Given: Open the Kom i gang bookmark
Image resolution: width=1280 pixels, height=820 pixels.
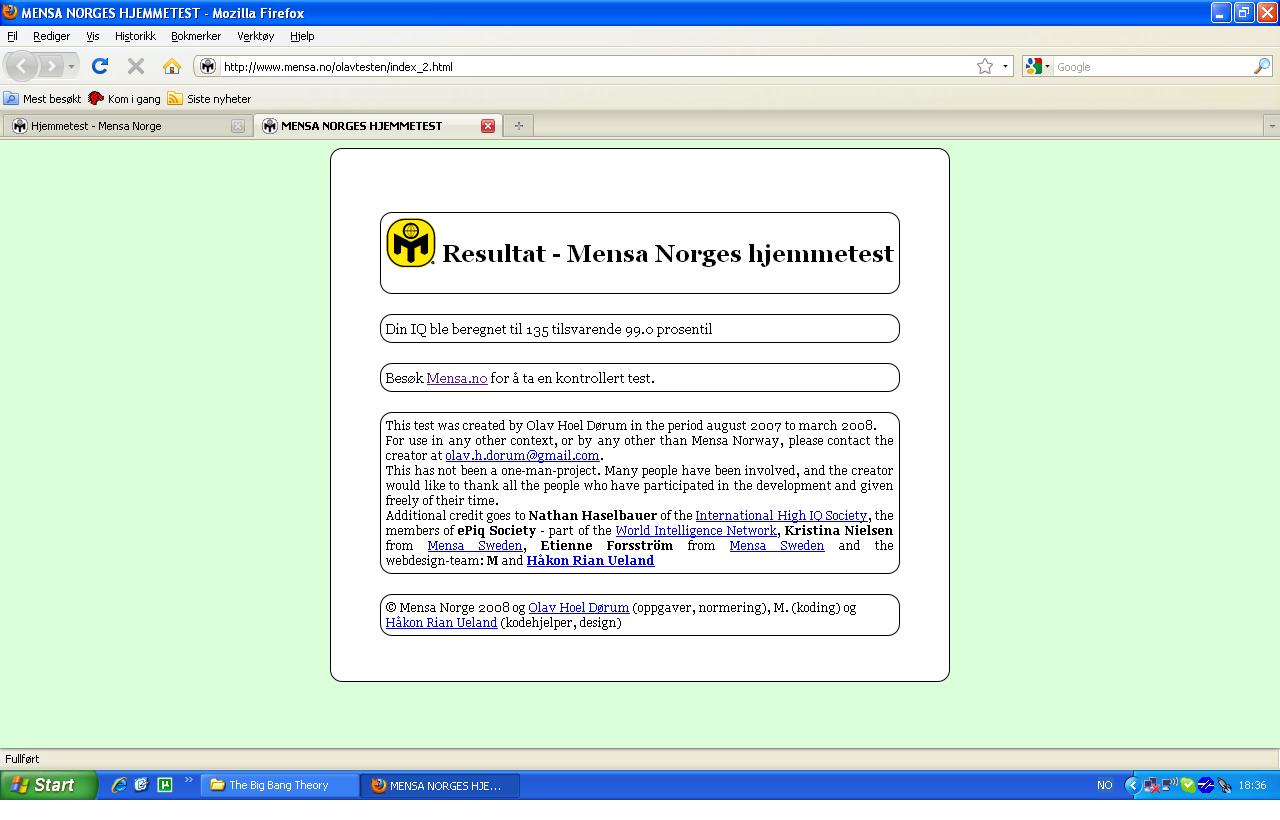Looking at the screenshot, I should pyautogui.click(x=124, y=99).
